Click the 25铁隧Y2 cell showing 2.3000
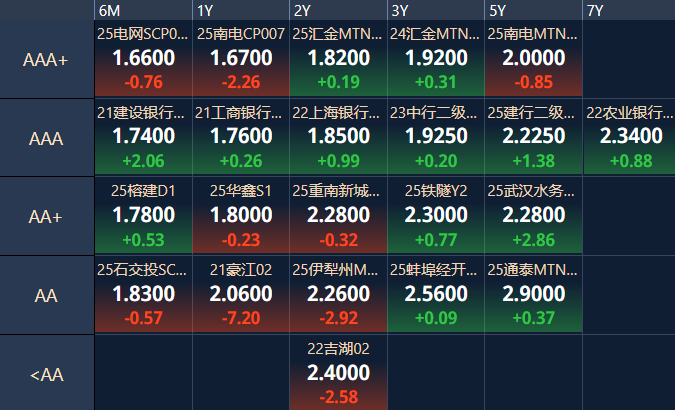The image size is (675, 410). tap(436, 216)
